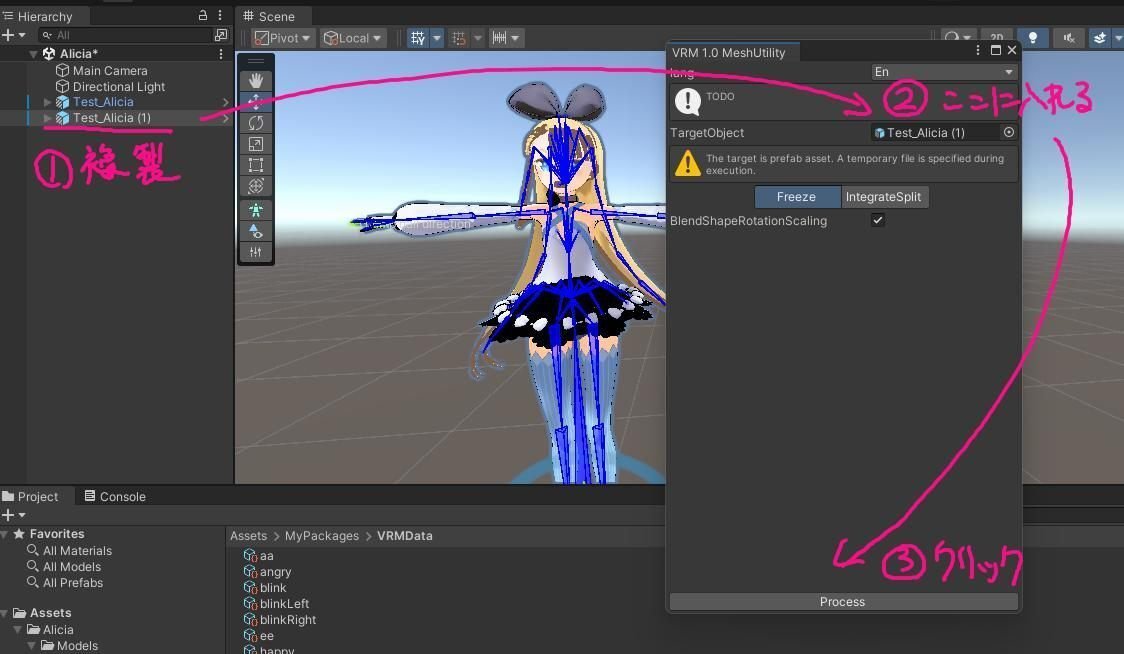Screen dimensions: 1124x654
Task: Expand the Test_Alicia (1) object
Action: click(47, 118)
